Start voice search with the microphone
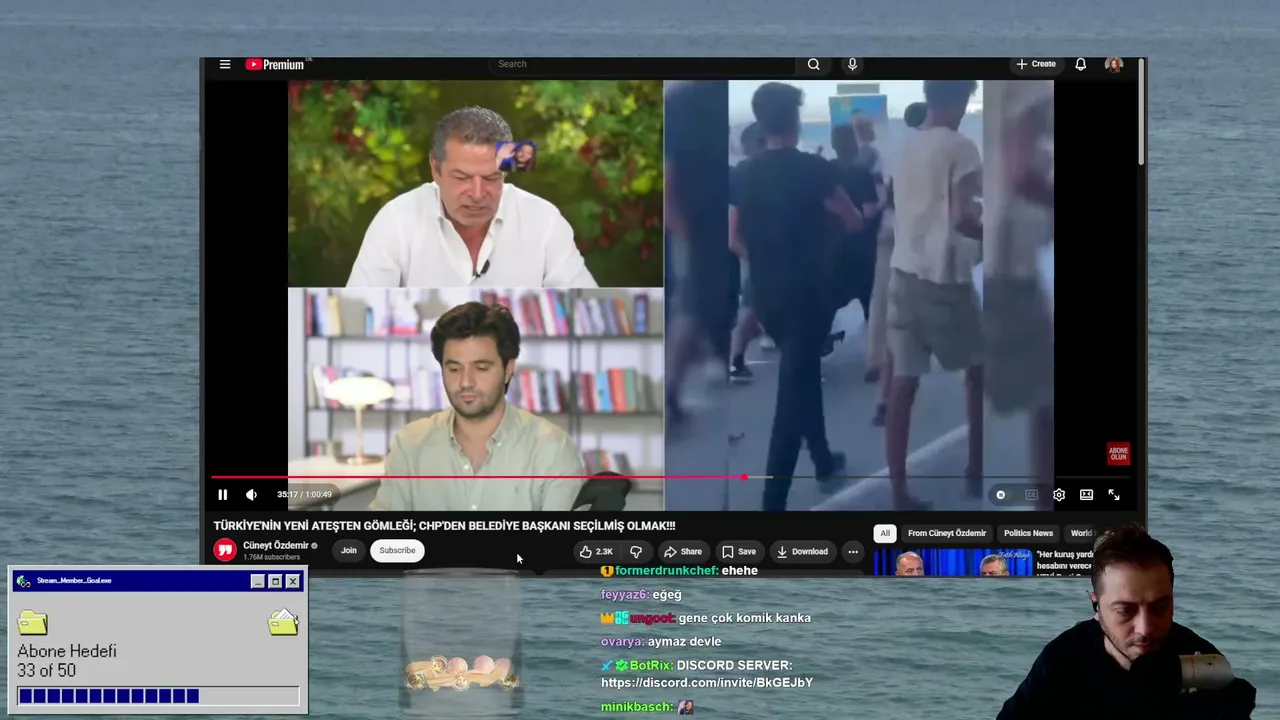1280x720 pixels. (x=852, y=64)
